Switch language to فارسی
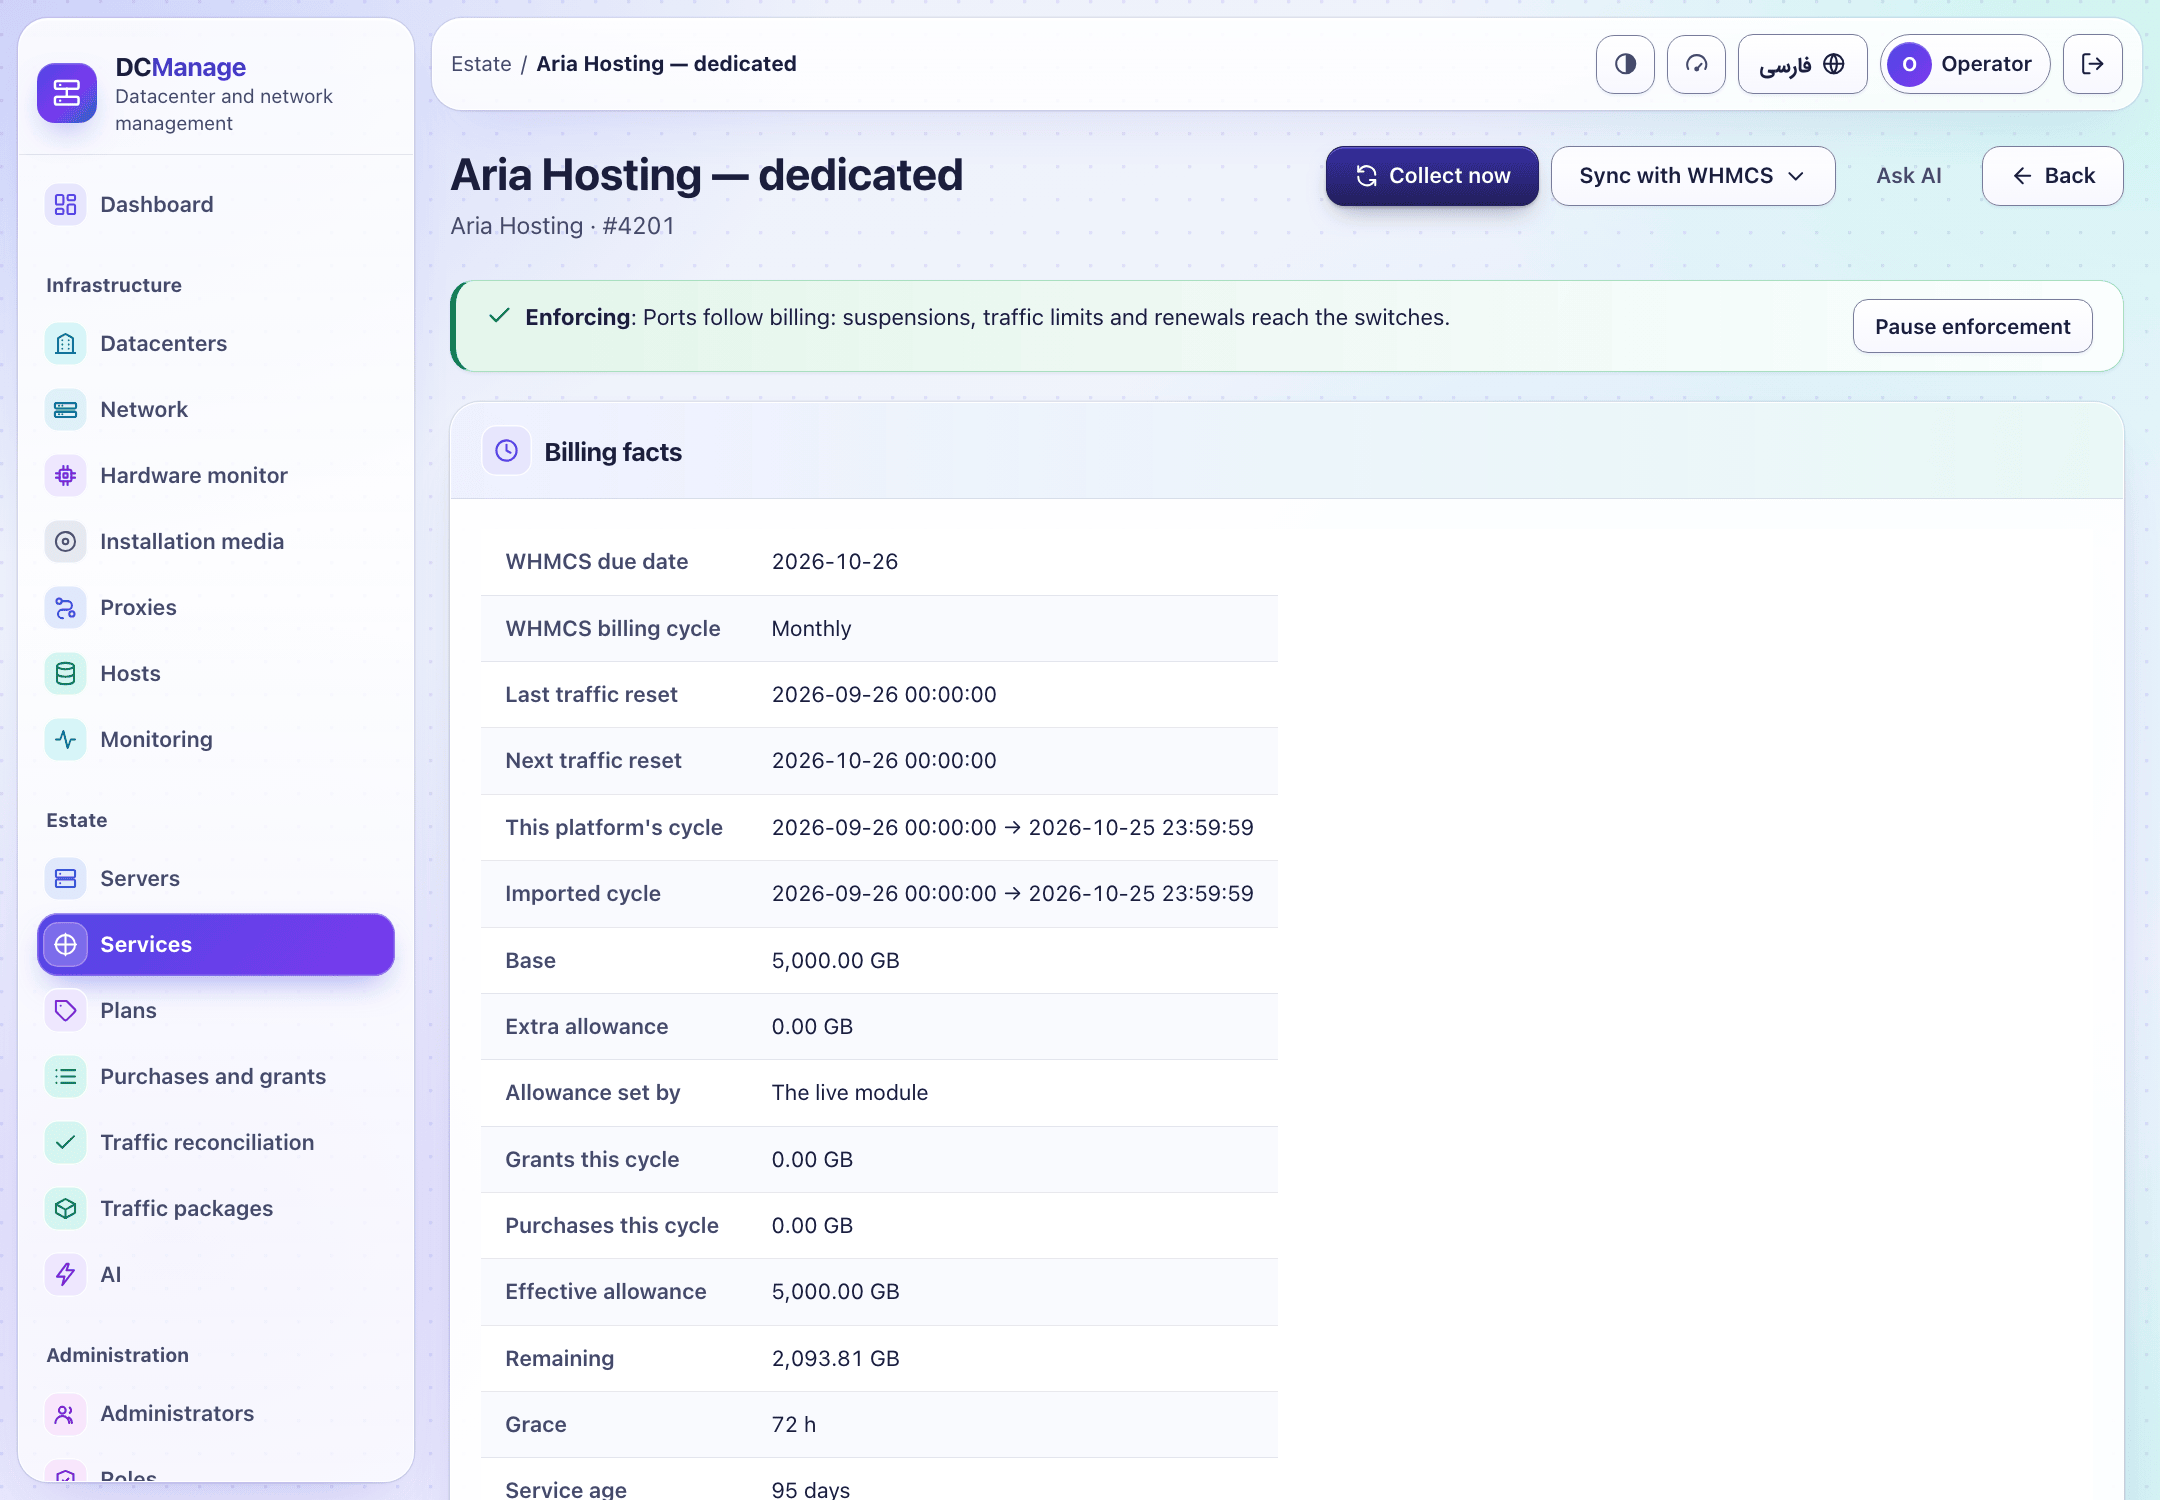 (x=1802, y=64)
